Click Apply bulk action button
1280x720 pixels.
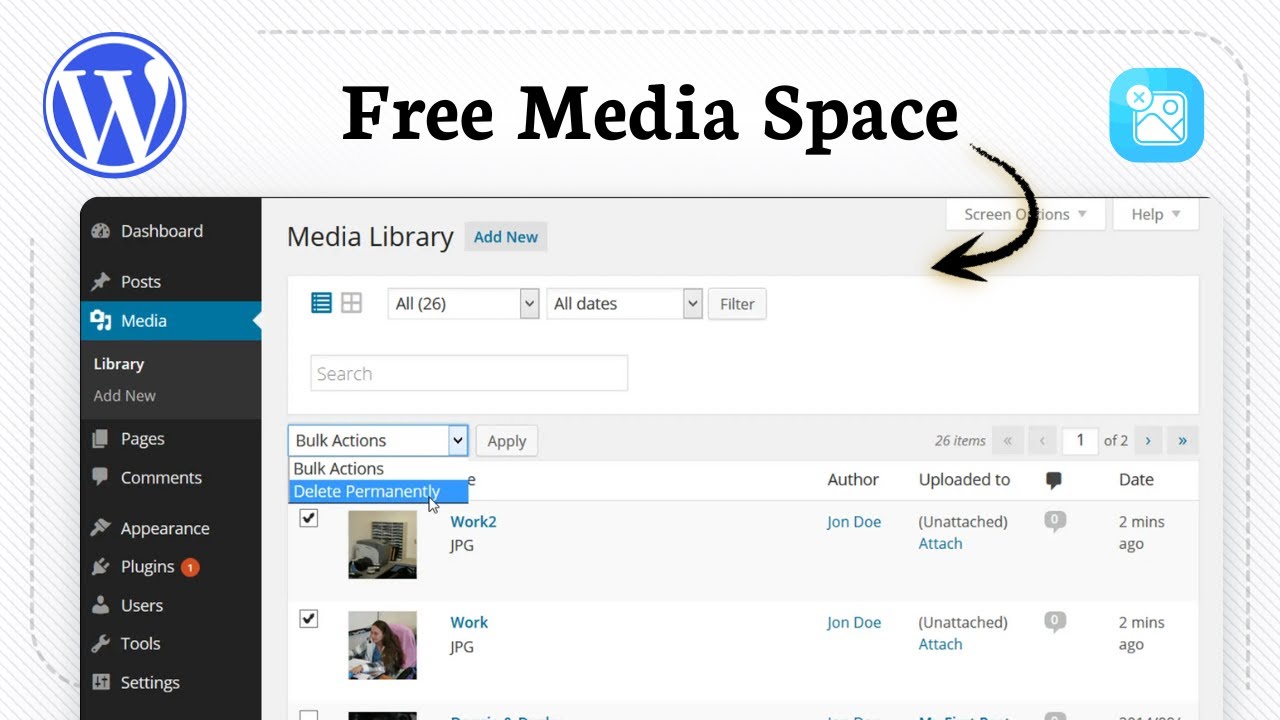tap(506, 441)
